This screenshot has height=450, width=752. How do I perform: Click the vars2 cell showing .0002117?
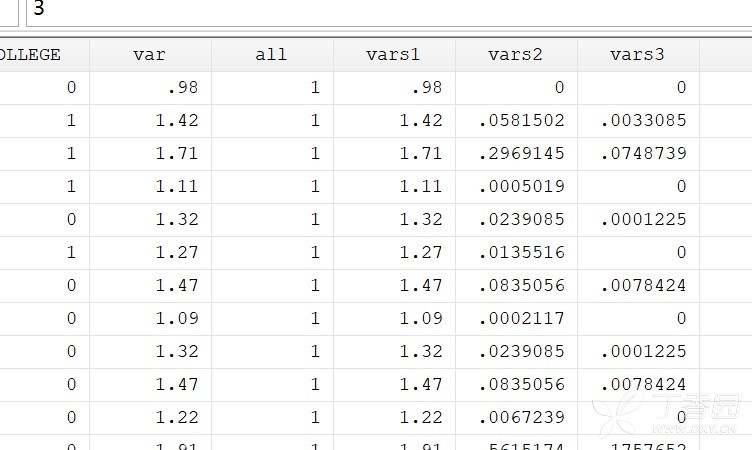pyautogui.click(x=521, y=319)
